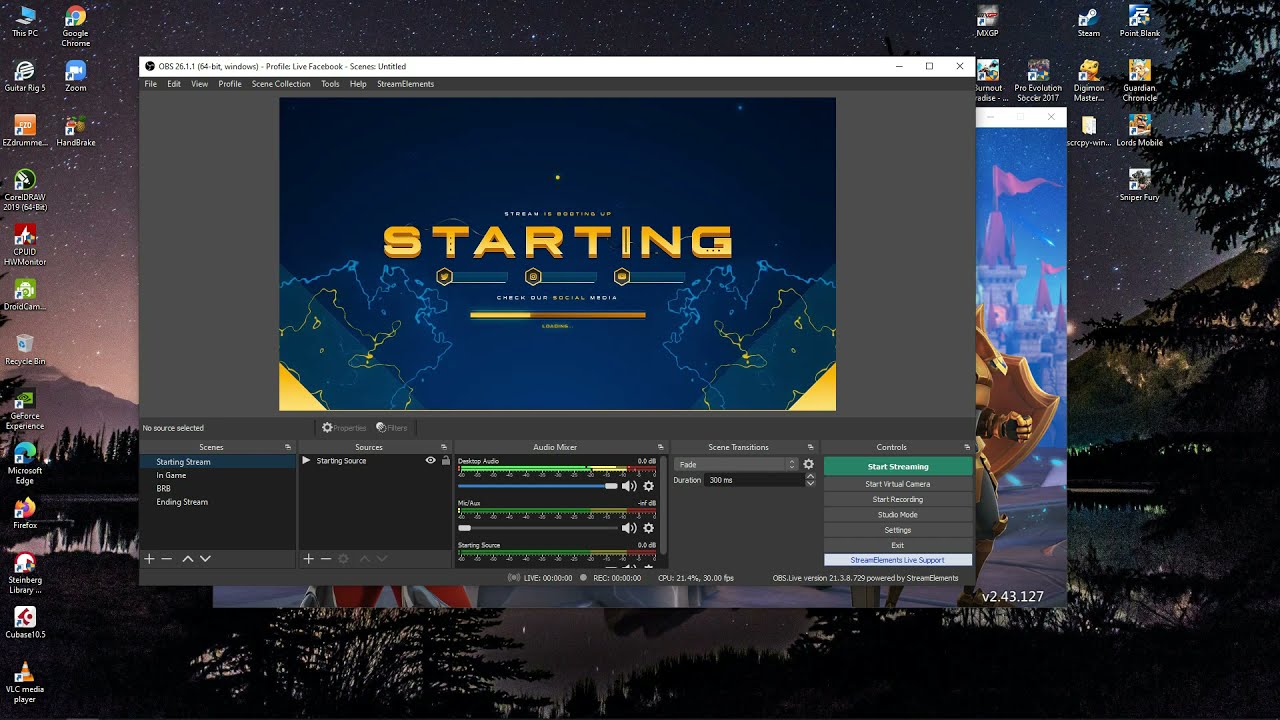Hide Starting Source with the eye icon
The width and height of the screenshot is (1280, 720).
point(431,461)
